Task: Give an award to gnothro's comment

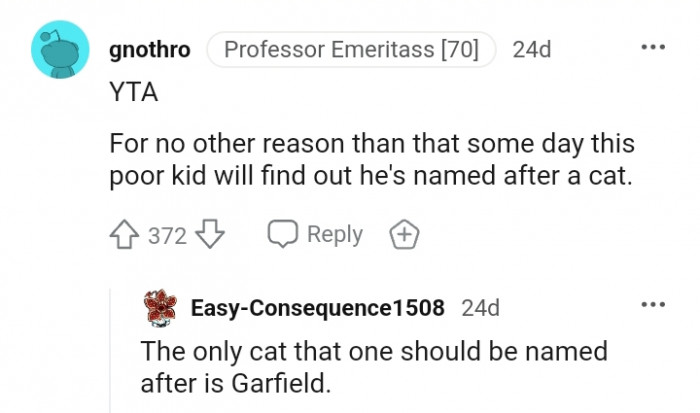Action: point(404,235)
